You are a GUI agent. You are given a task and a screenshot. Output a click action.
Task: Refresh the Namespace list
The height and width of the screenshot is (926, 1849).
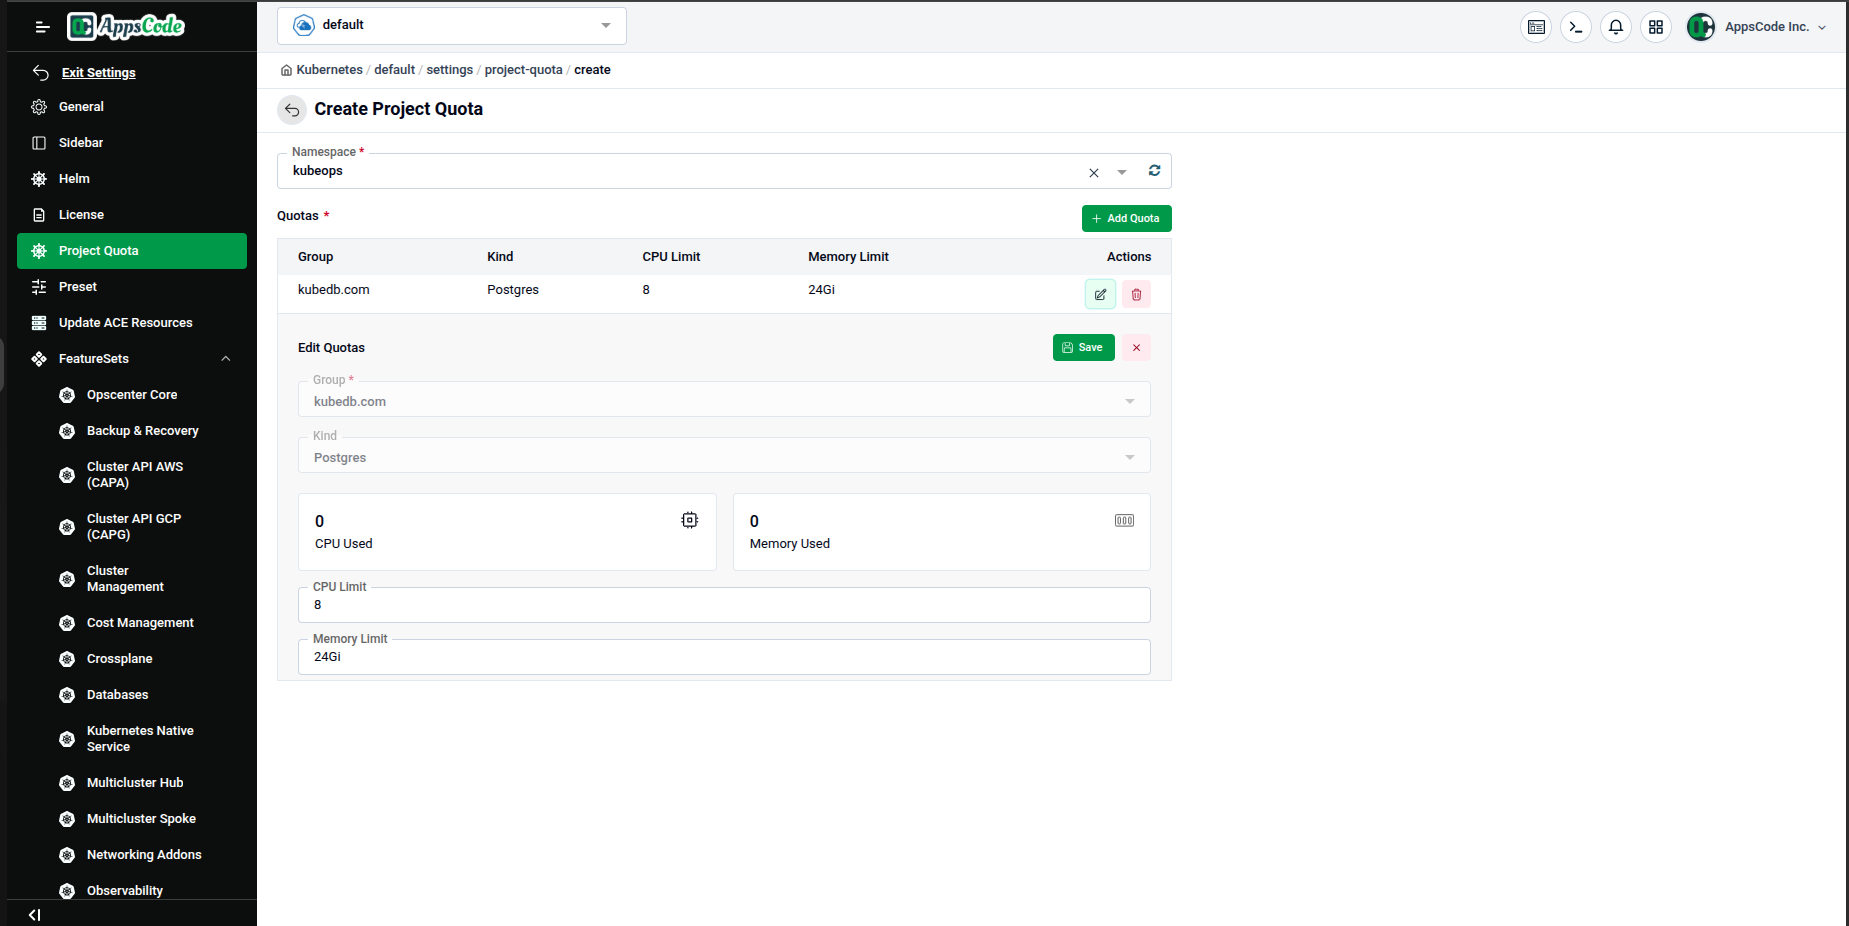pyautogui.click(x=1154, y=171)
